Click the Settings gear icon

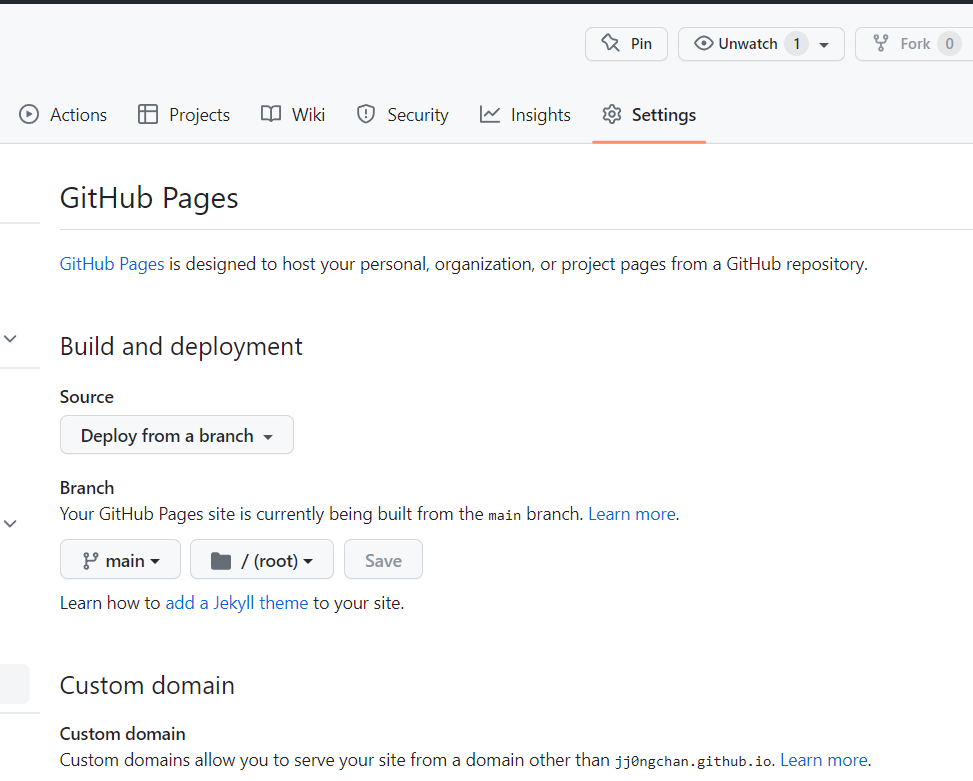(x=612, y=114)
